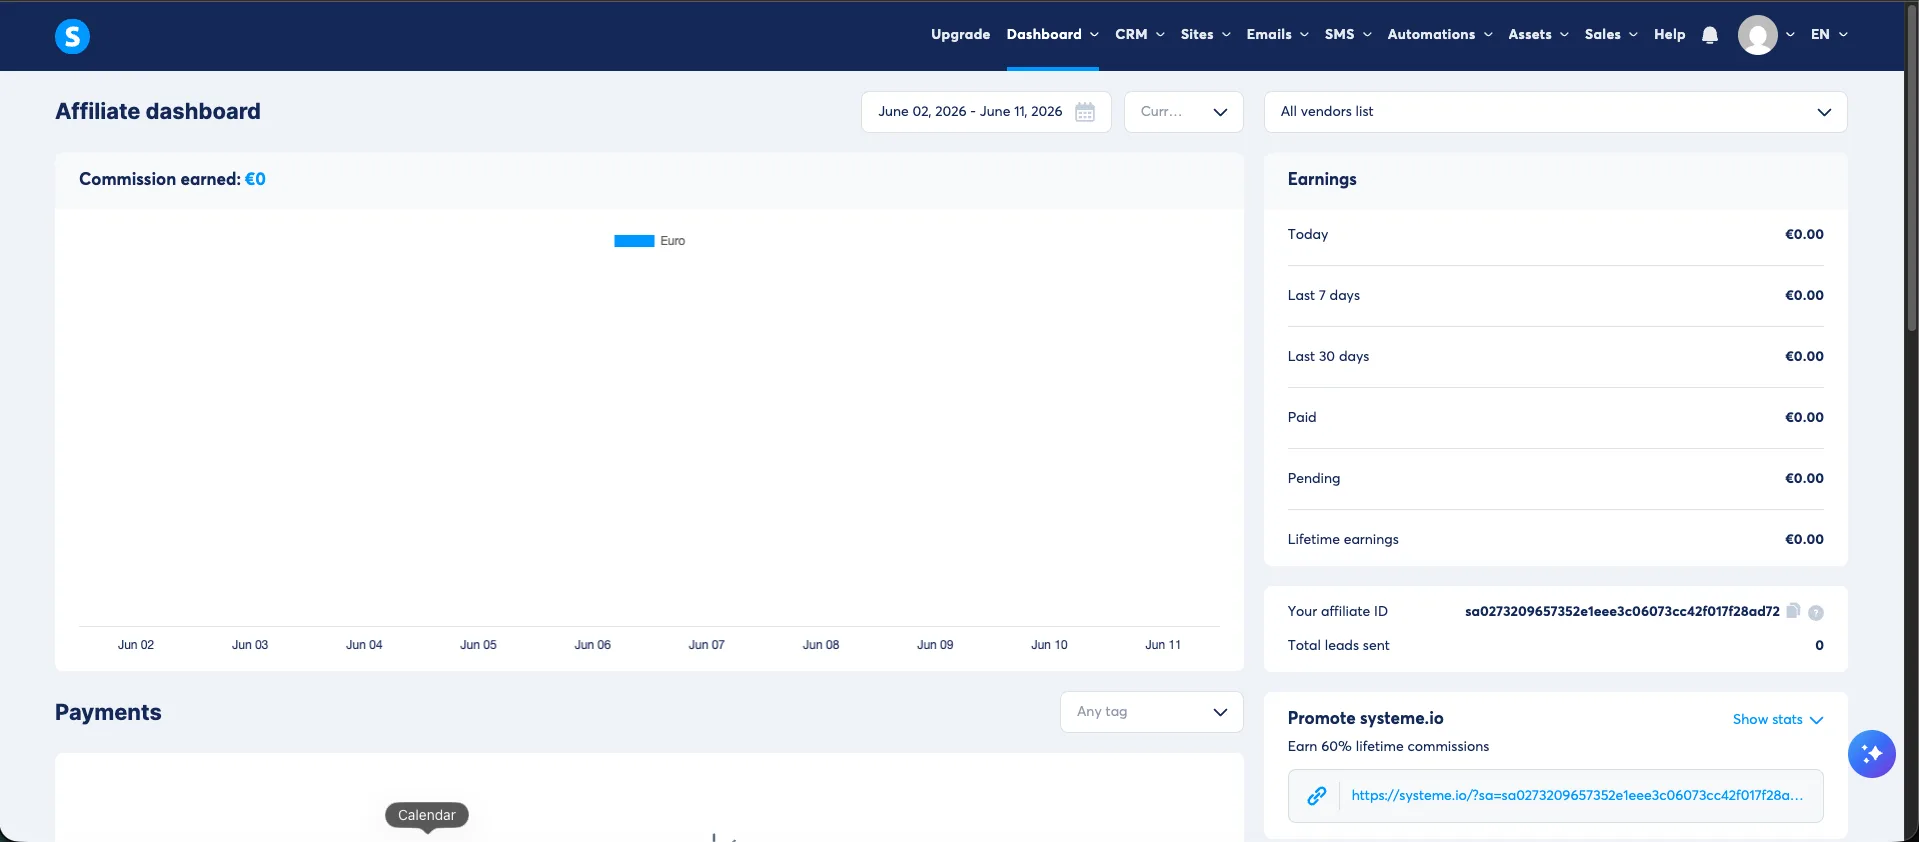The width and height of the screenshot is (1919, 842).
Task: Click the Today earnings label
Action: (1307, 234)
